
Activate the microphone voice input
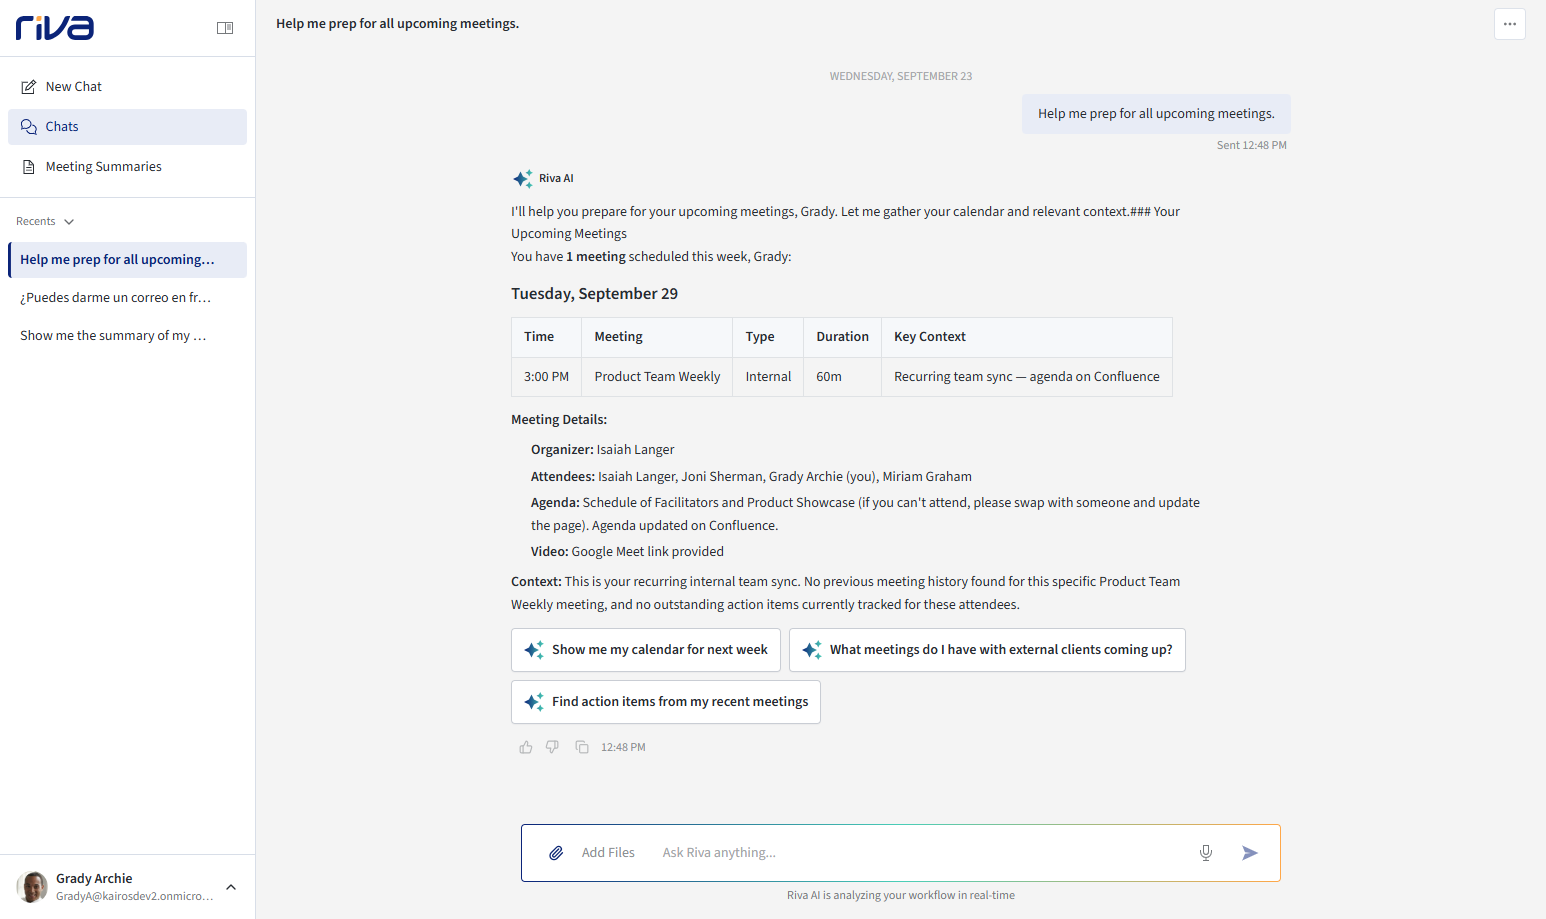pyautogui.click(x=1206, y=853)
